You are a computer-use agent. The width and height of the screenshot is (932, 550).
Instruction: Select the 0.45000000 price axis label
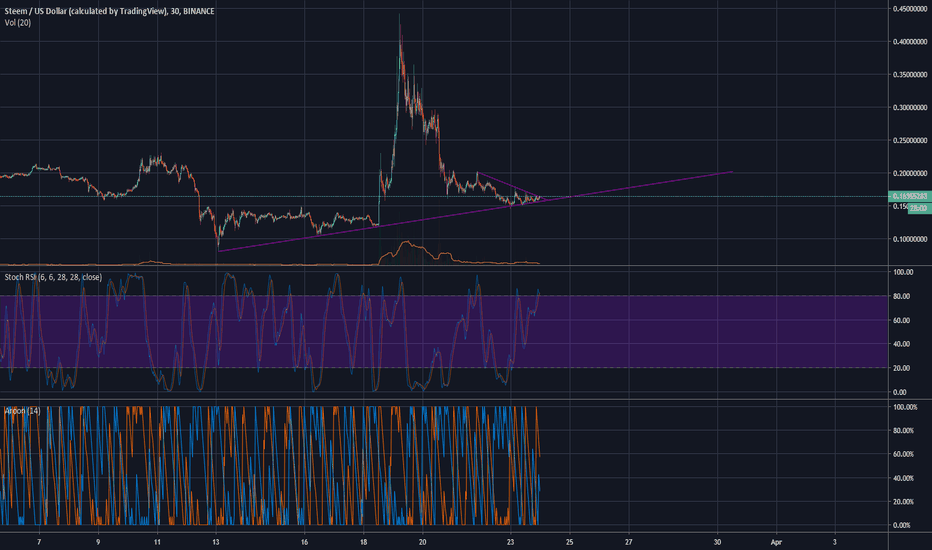(x=909, y=9)
